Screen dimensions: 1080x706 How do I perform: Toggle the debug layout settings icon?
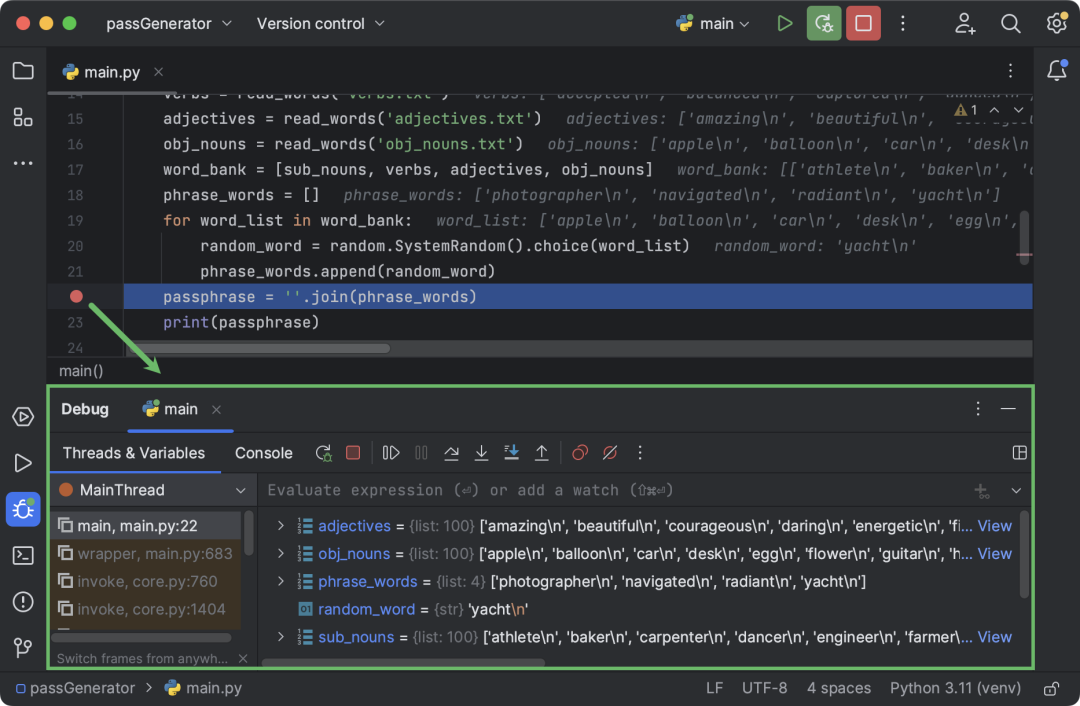pyautogui.click(x=1020, y=453)
